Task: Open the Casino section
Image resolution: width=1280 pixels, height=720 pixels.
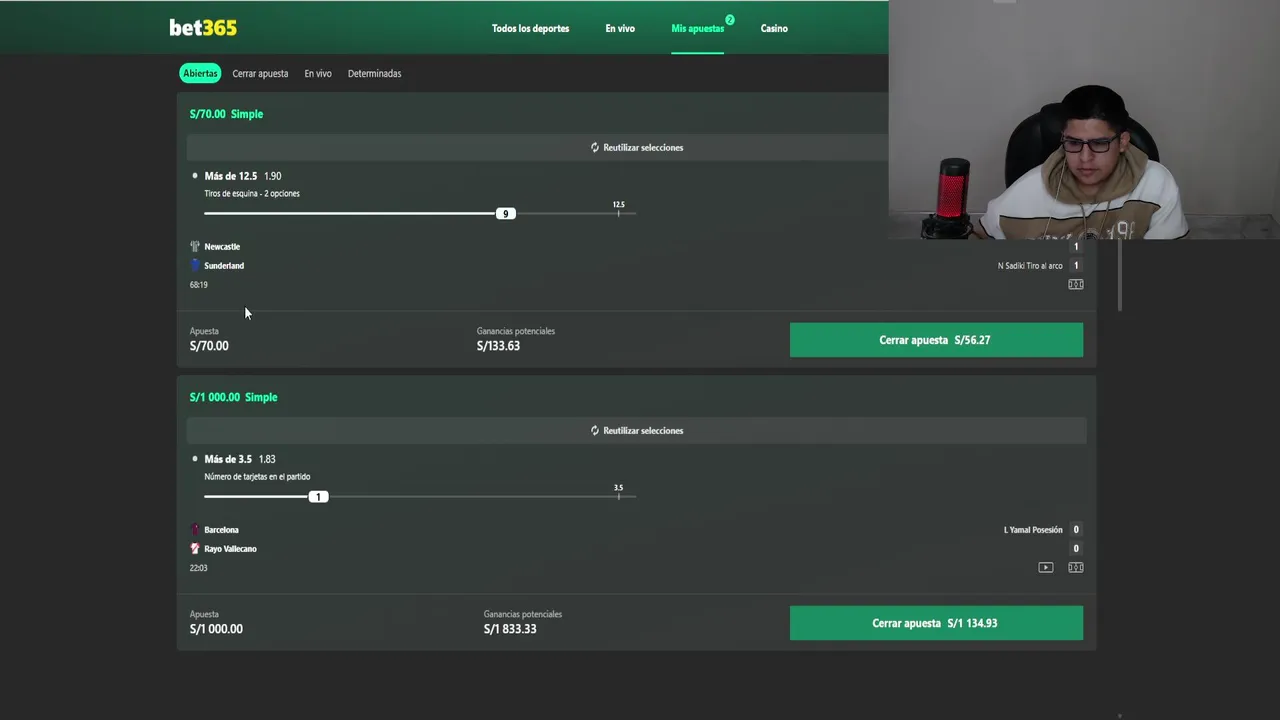Action: coord(774,28)
